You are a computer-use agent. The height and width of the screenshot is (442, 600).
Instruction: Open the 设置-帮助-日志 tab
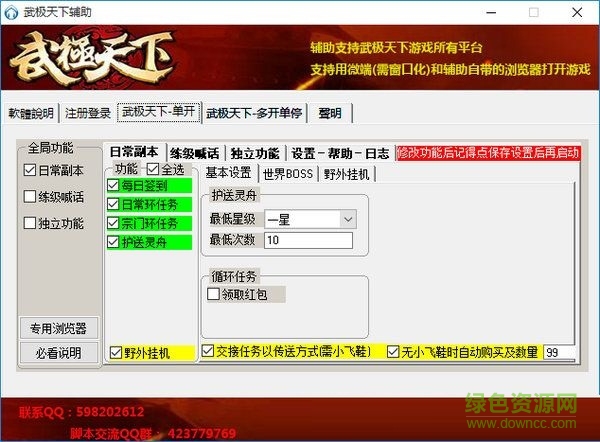[x=340, y=153]
